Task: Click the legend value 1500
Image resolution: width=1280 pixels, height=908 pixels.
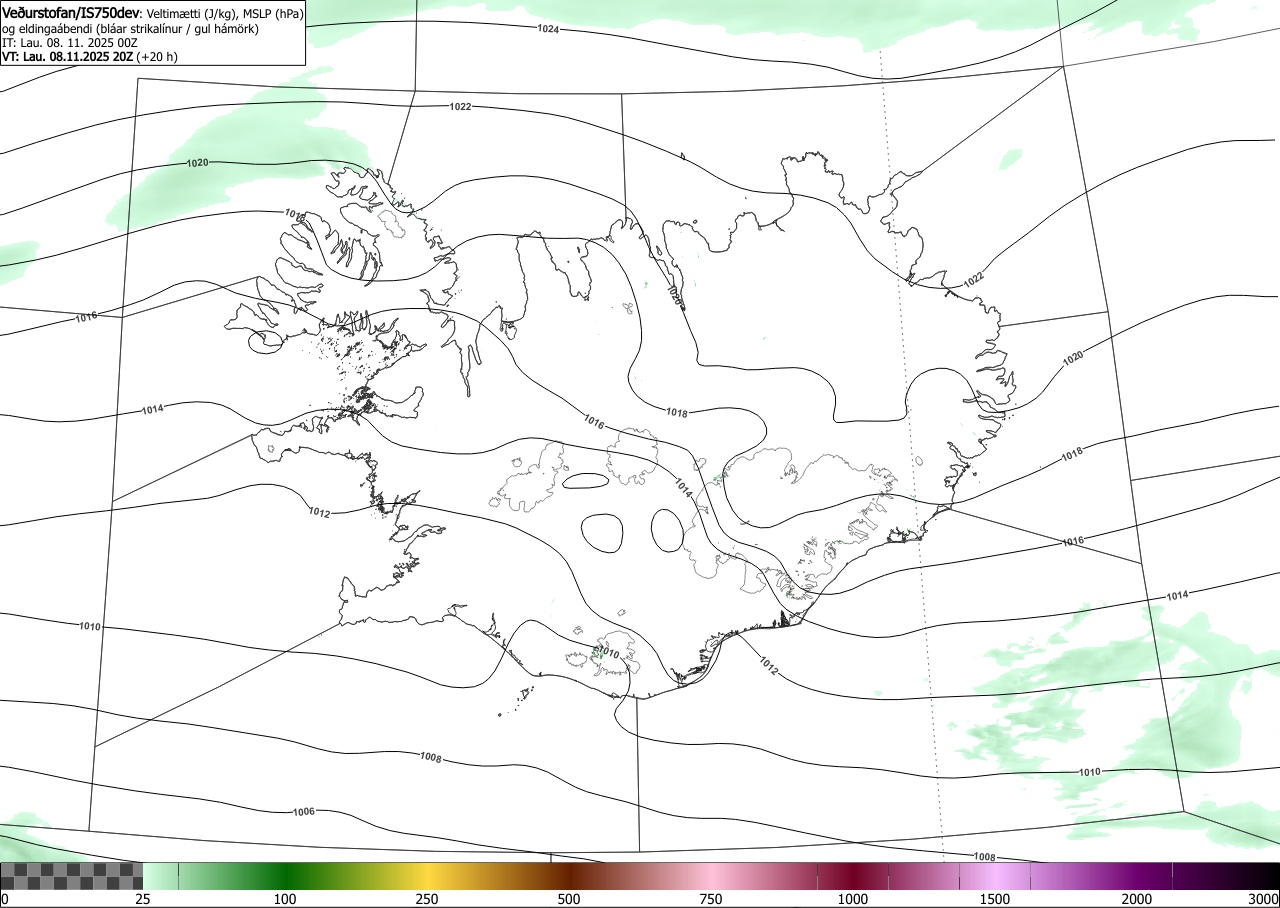Action: coord(995,899)
